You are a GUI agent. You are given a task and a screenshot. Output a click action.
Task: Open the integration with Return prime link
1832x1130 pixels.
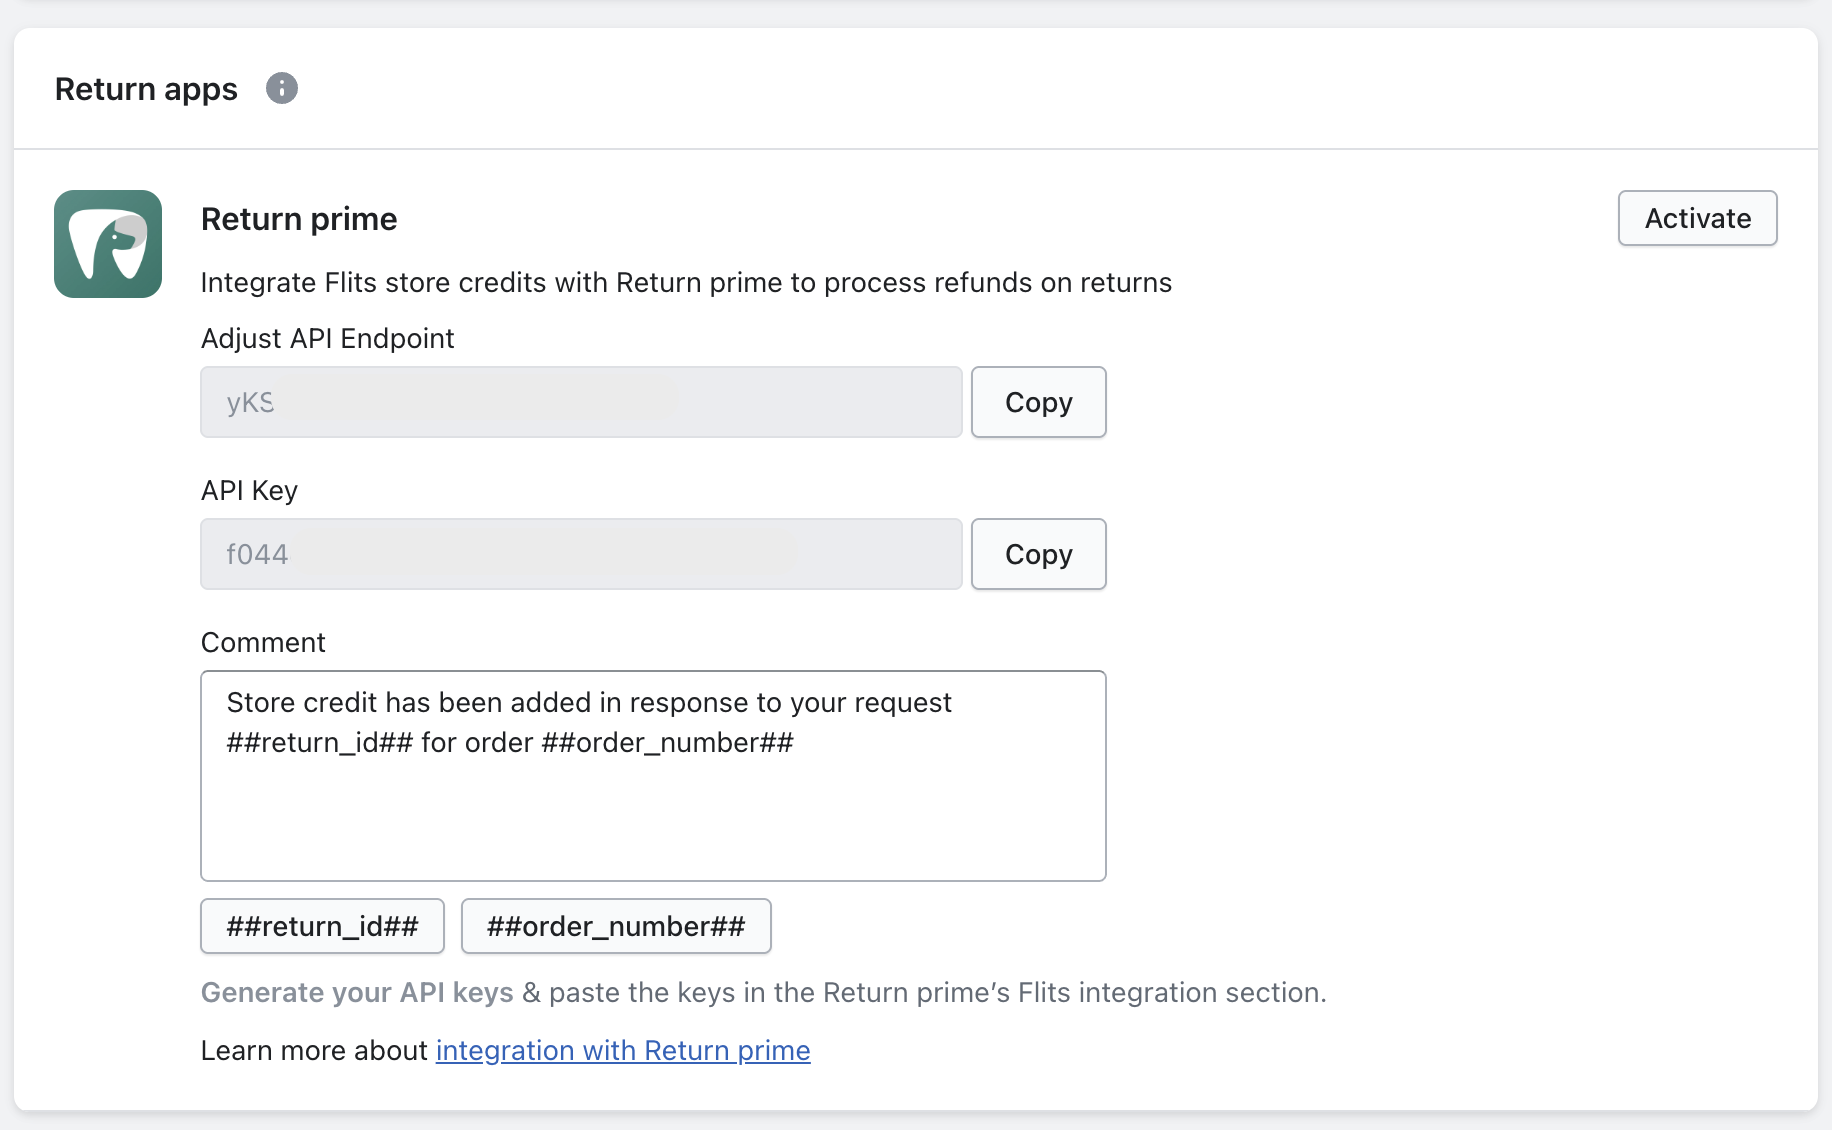(623, 1050)
